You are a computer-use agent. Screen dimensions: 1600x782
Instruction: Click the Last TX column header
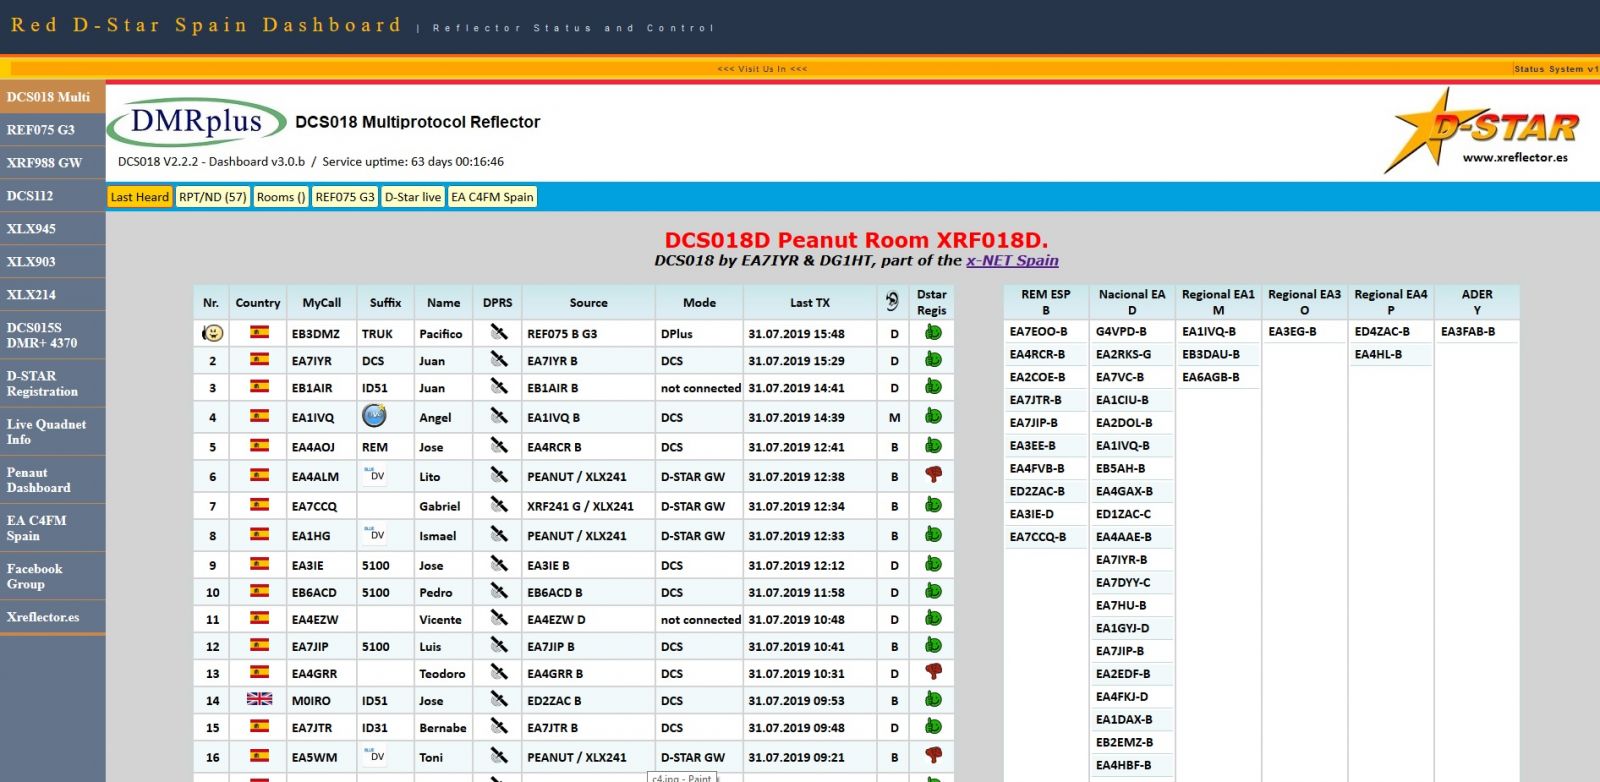tap(809, 302)
